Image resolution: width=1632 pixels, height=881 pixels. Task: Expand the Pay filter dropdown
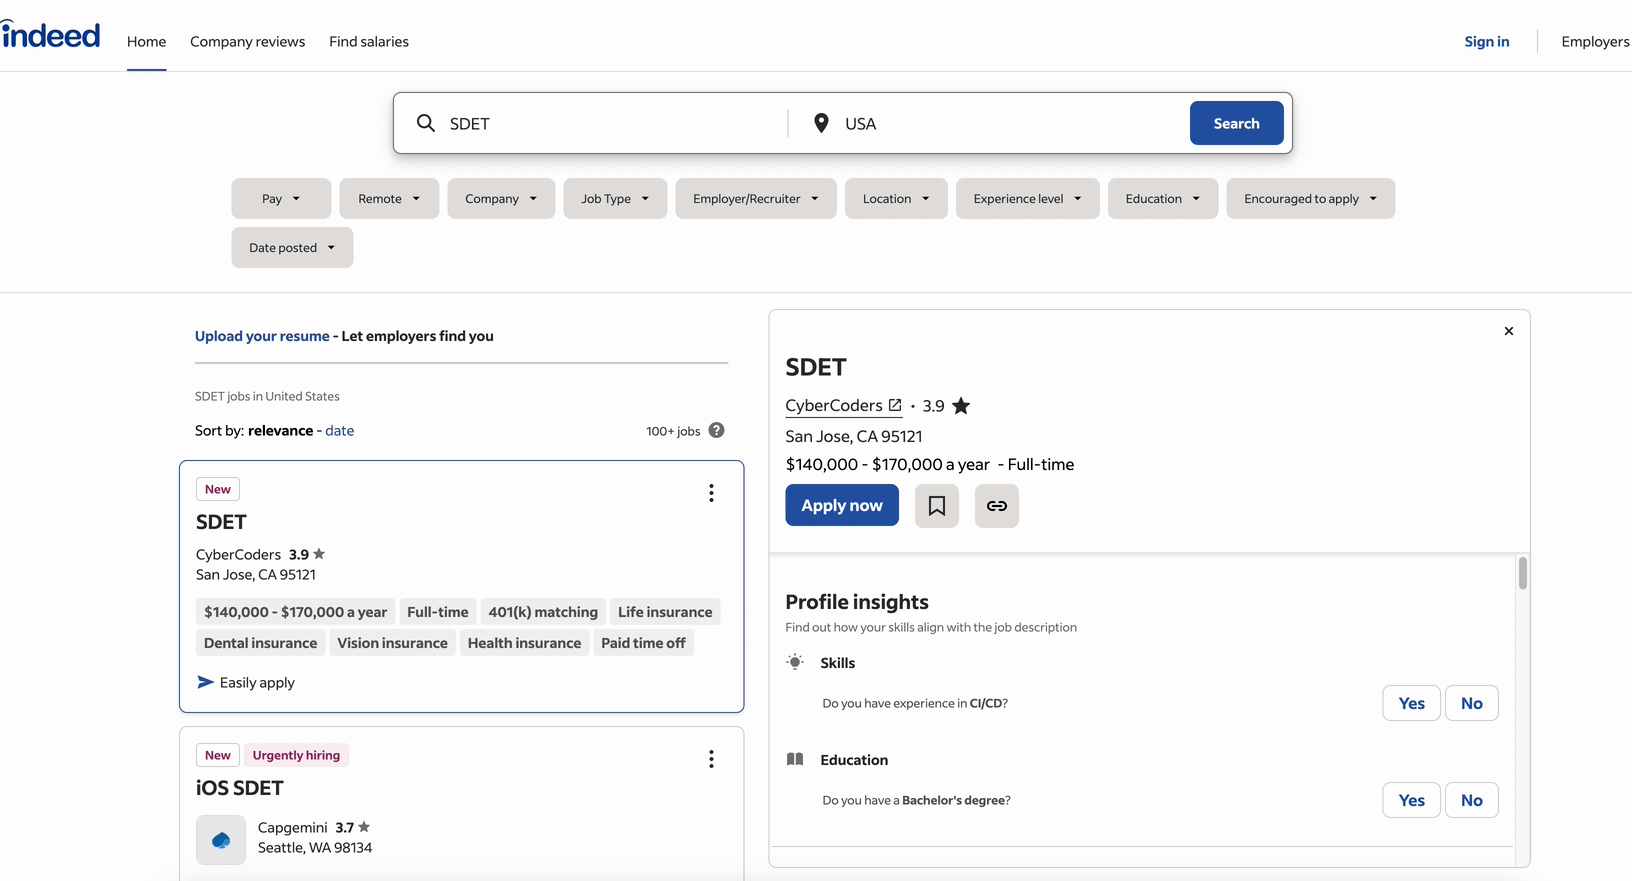pyautogui.click(x=281, y=198)
